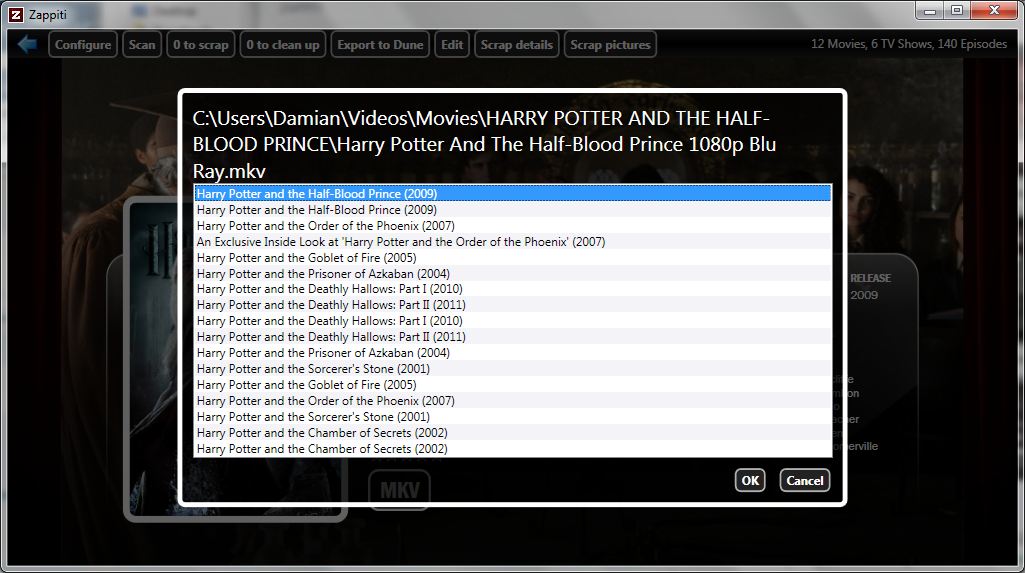The image size is (1025, 573).
Task: Click the Edit toolbar button
Action: click(x=452, y=44)
